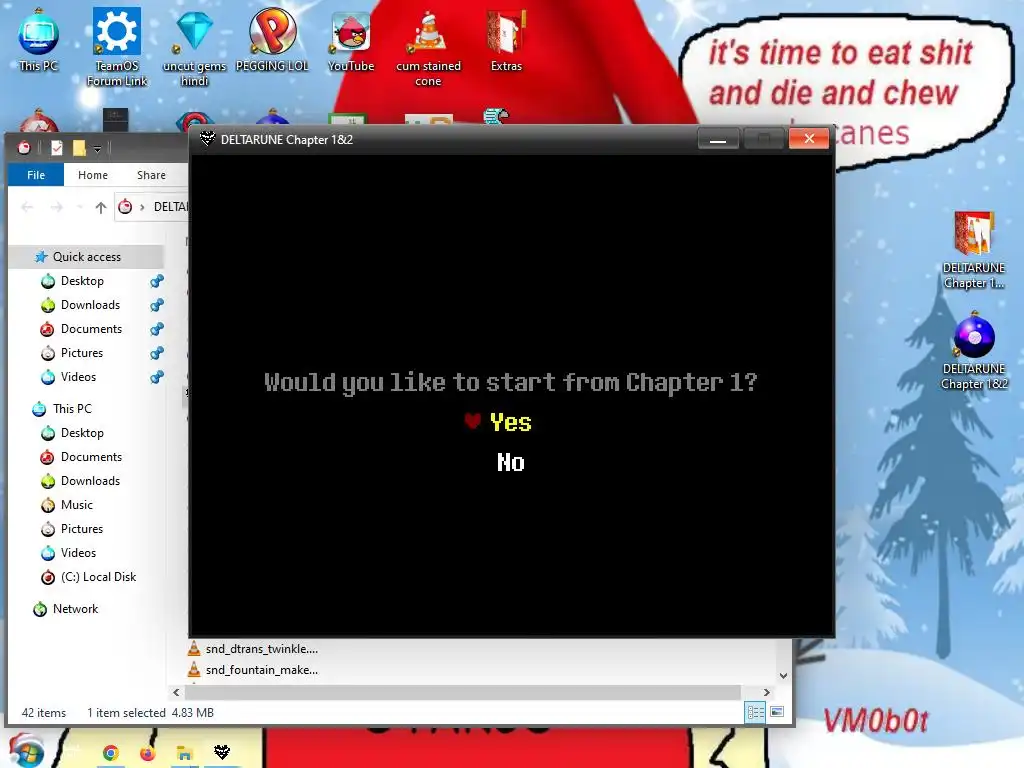Switch Explorer to details view
Image resolution: width=1024 pixels, height=768 pixels.
[x=755, y=712]
